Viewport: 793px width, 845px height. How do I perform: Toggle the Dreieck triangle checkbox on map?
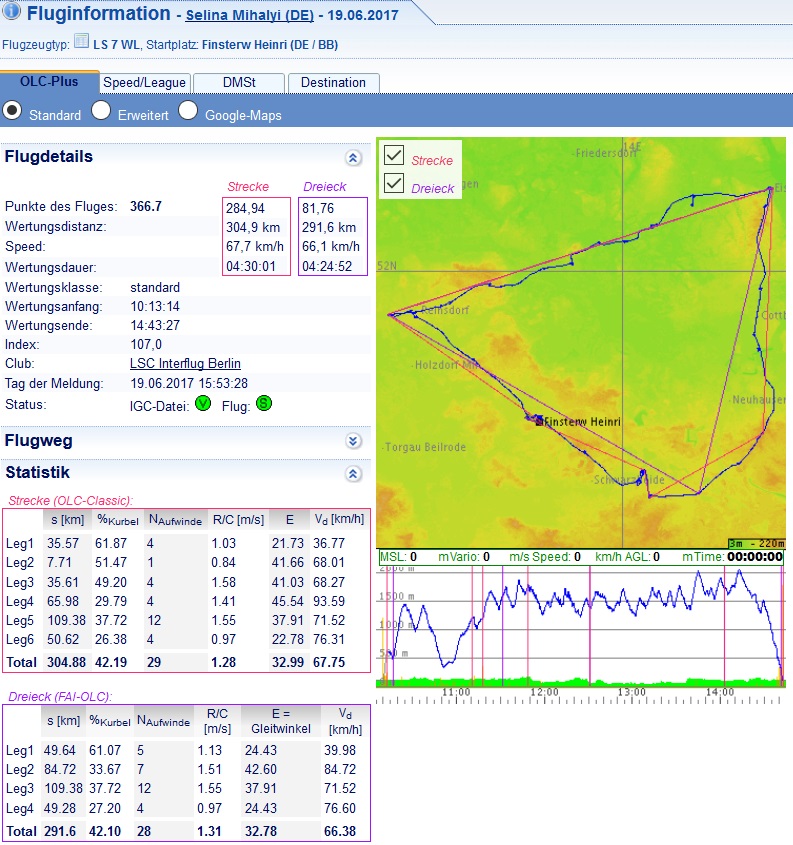394,184
